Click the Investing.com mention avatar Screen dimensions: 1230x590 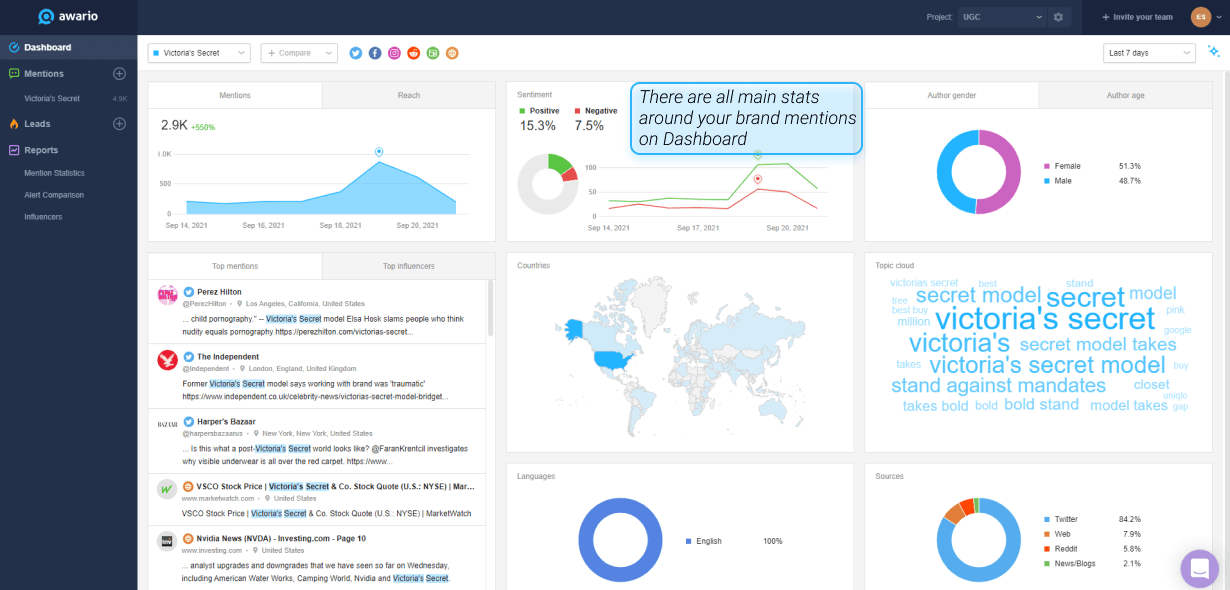click(x=167, y=541)
